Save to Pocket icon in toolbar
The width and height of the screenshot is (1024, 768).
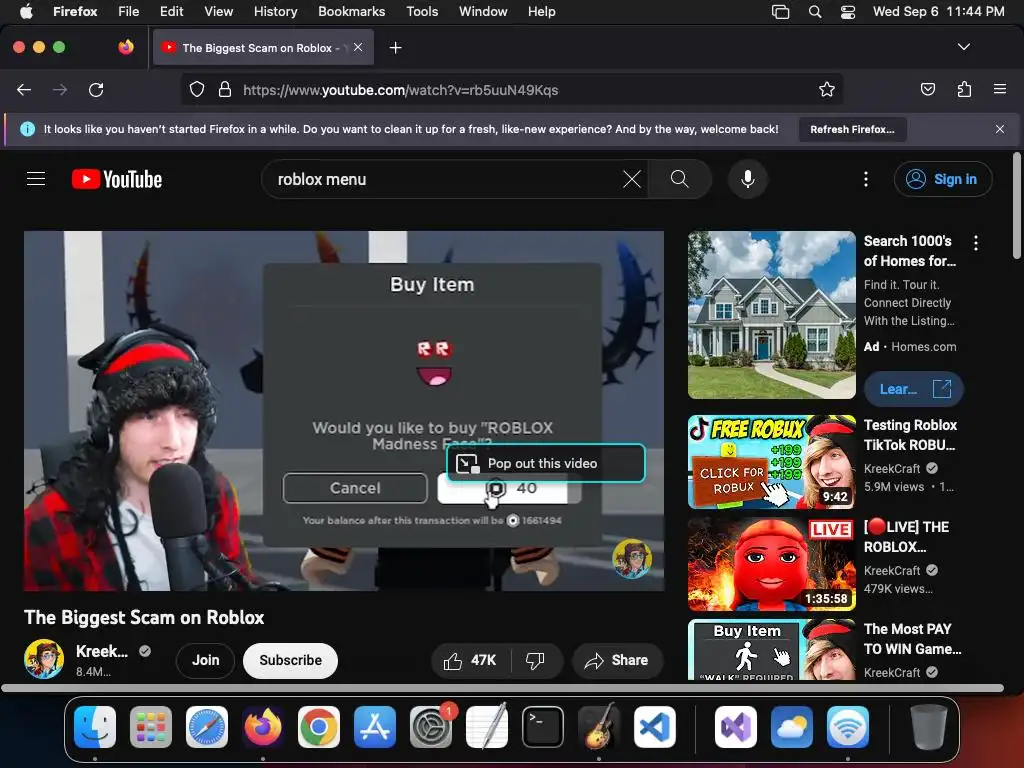coord(927,89)
